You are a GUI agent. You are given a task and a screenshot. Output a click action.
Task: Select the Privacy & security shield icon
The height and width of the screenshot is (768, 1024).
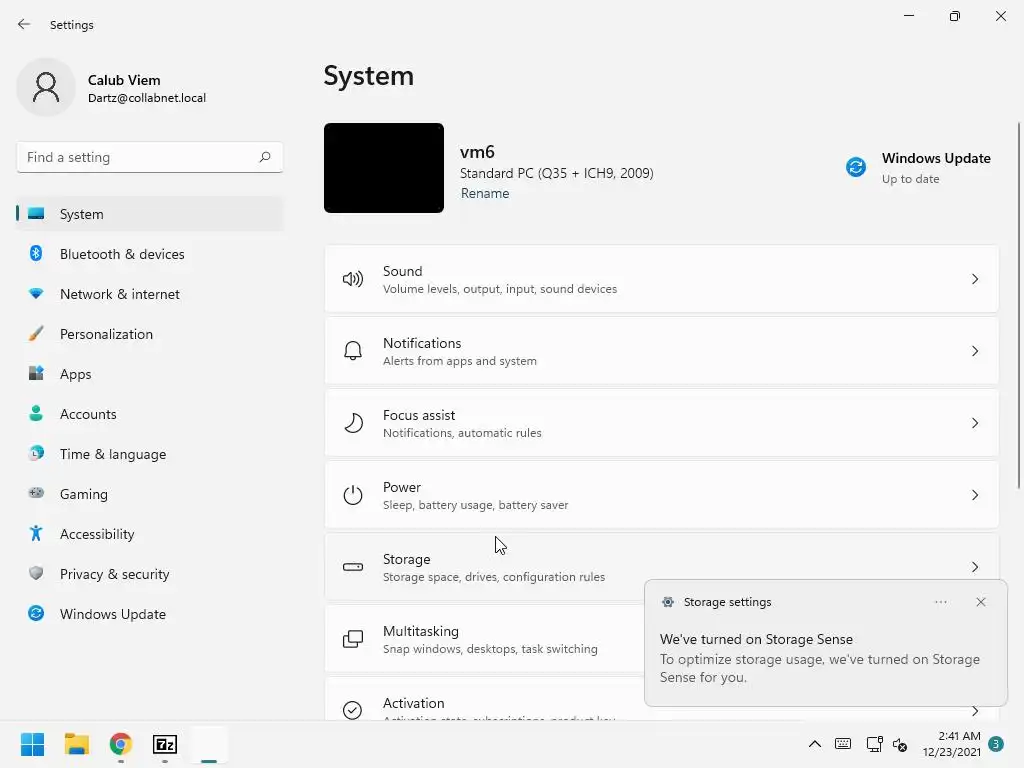(x=36, y=573)
